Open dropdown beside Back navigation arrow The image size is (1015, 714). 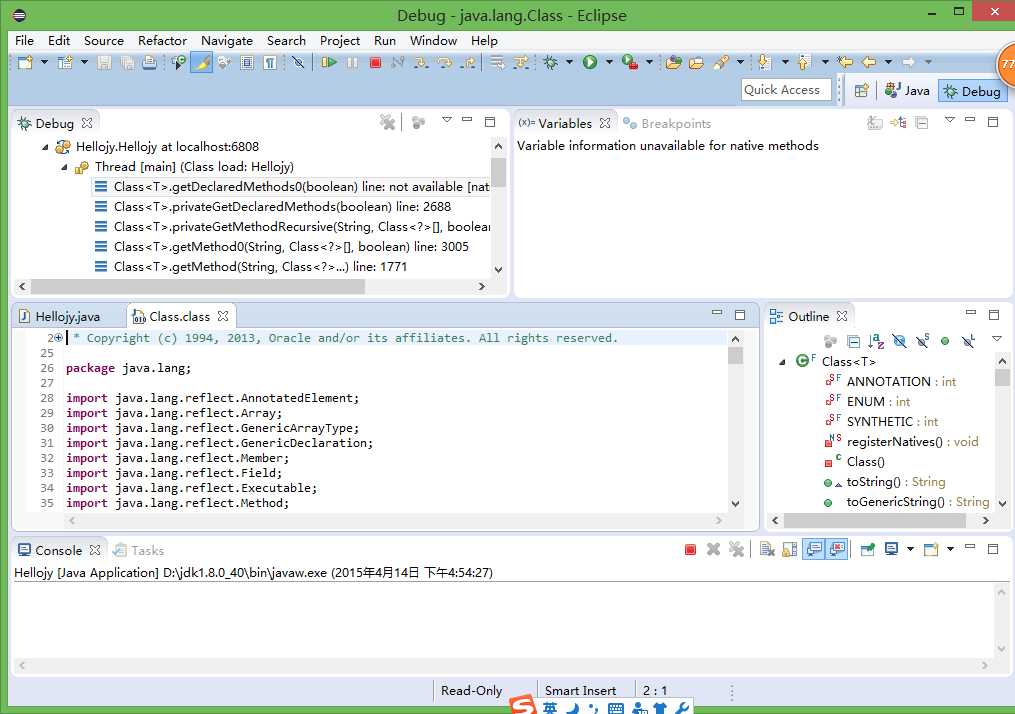pos(889,63)
